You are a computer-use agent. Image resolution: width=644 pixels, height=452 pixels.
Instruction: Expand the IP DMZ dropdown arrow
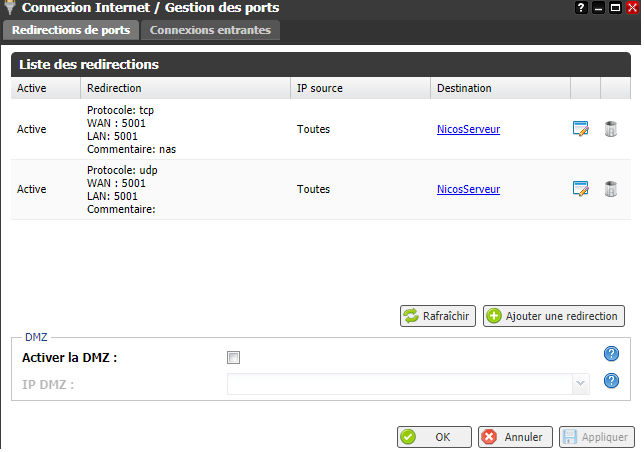(x=579, y=383)
